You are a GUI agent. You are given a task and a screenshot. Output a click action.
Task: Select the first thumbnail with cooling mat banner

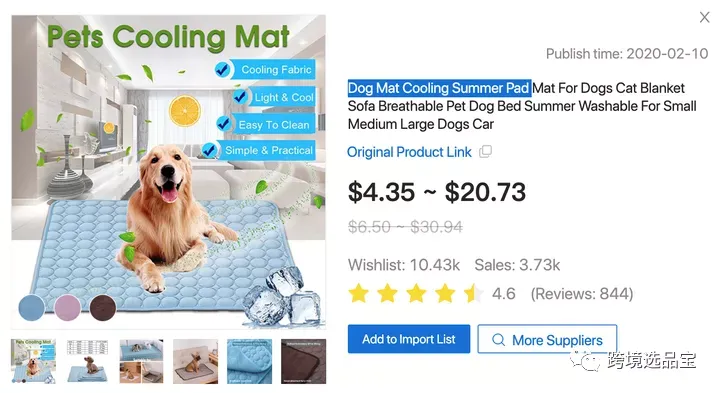point(34,361)
